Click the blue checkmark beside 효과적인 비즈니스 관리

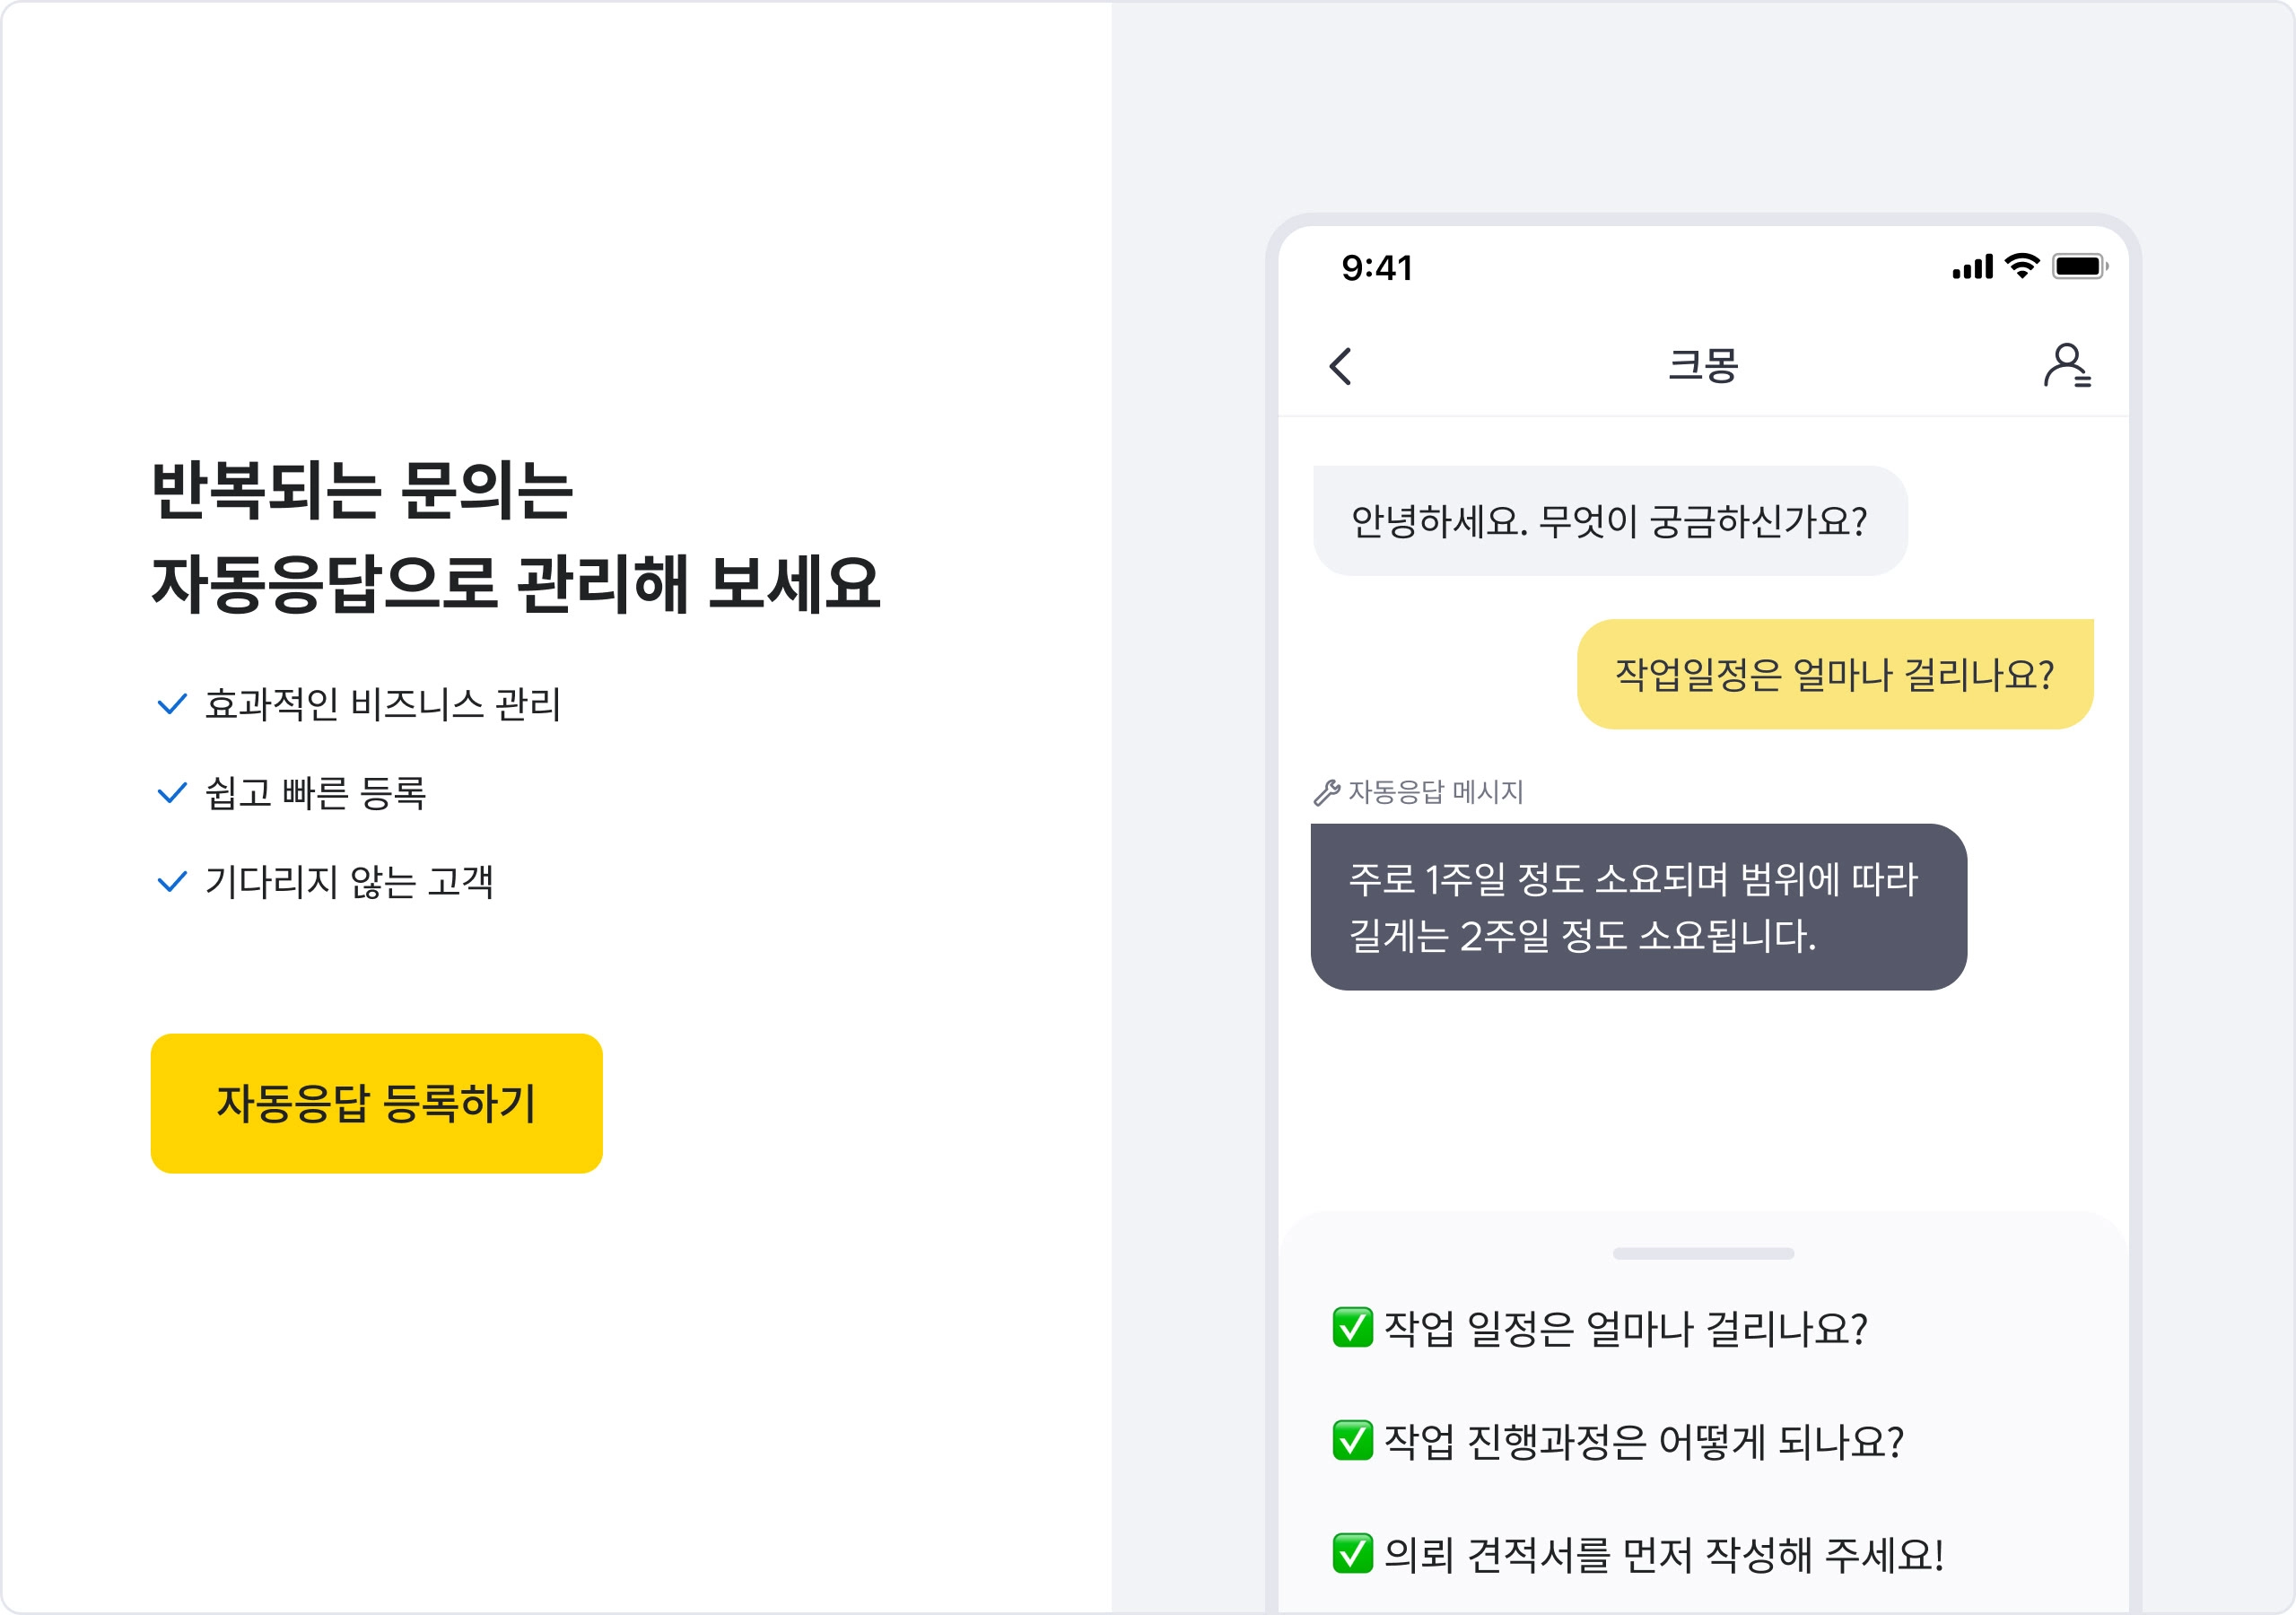pos(172,704)
